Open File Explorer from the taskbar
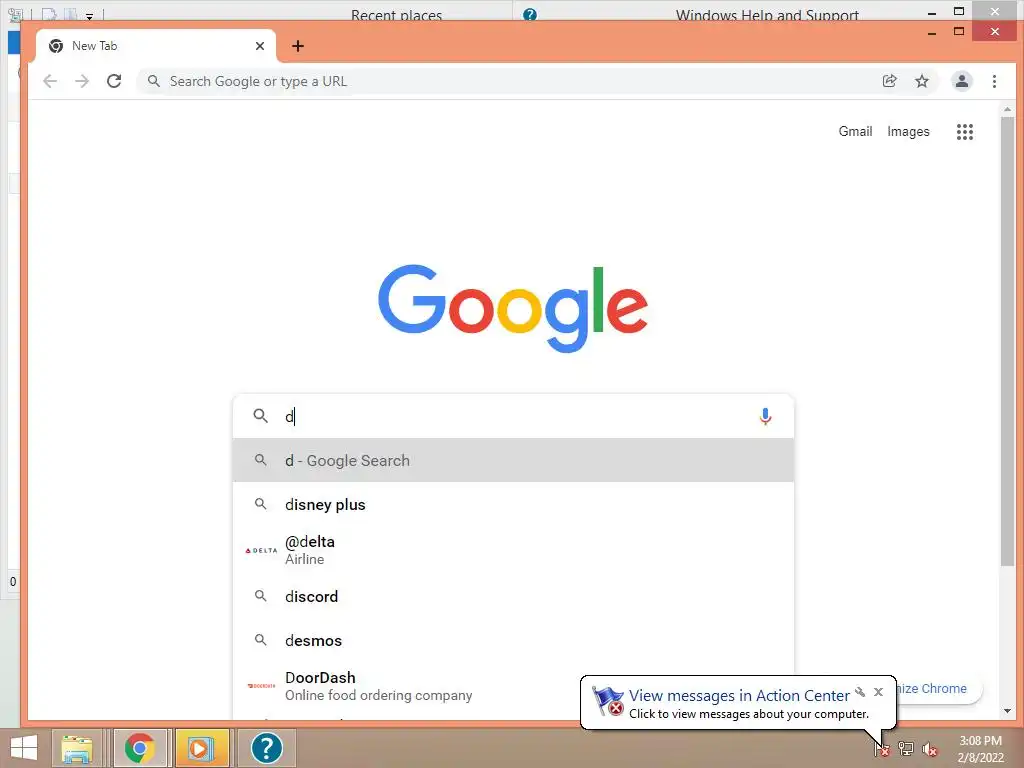 76,748
